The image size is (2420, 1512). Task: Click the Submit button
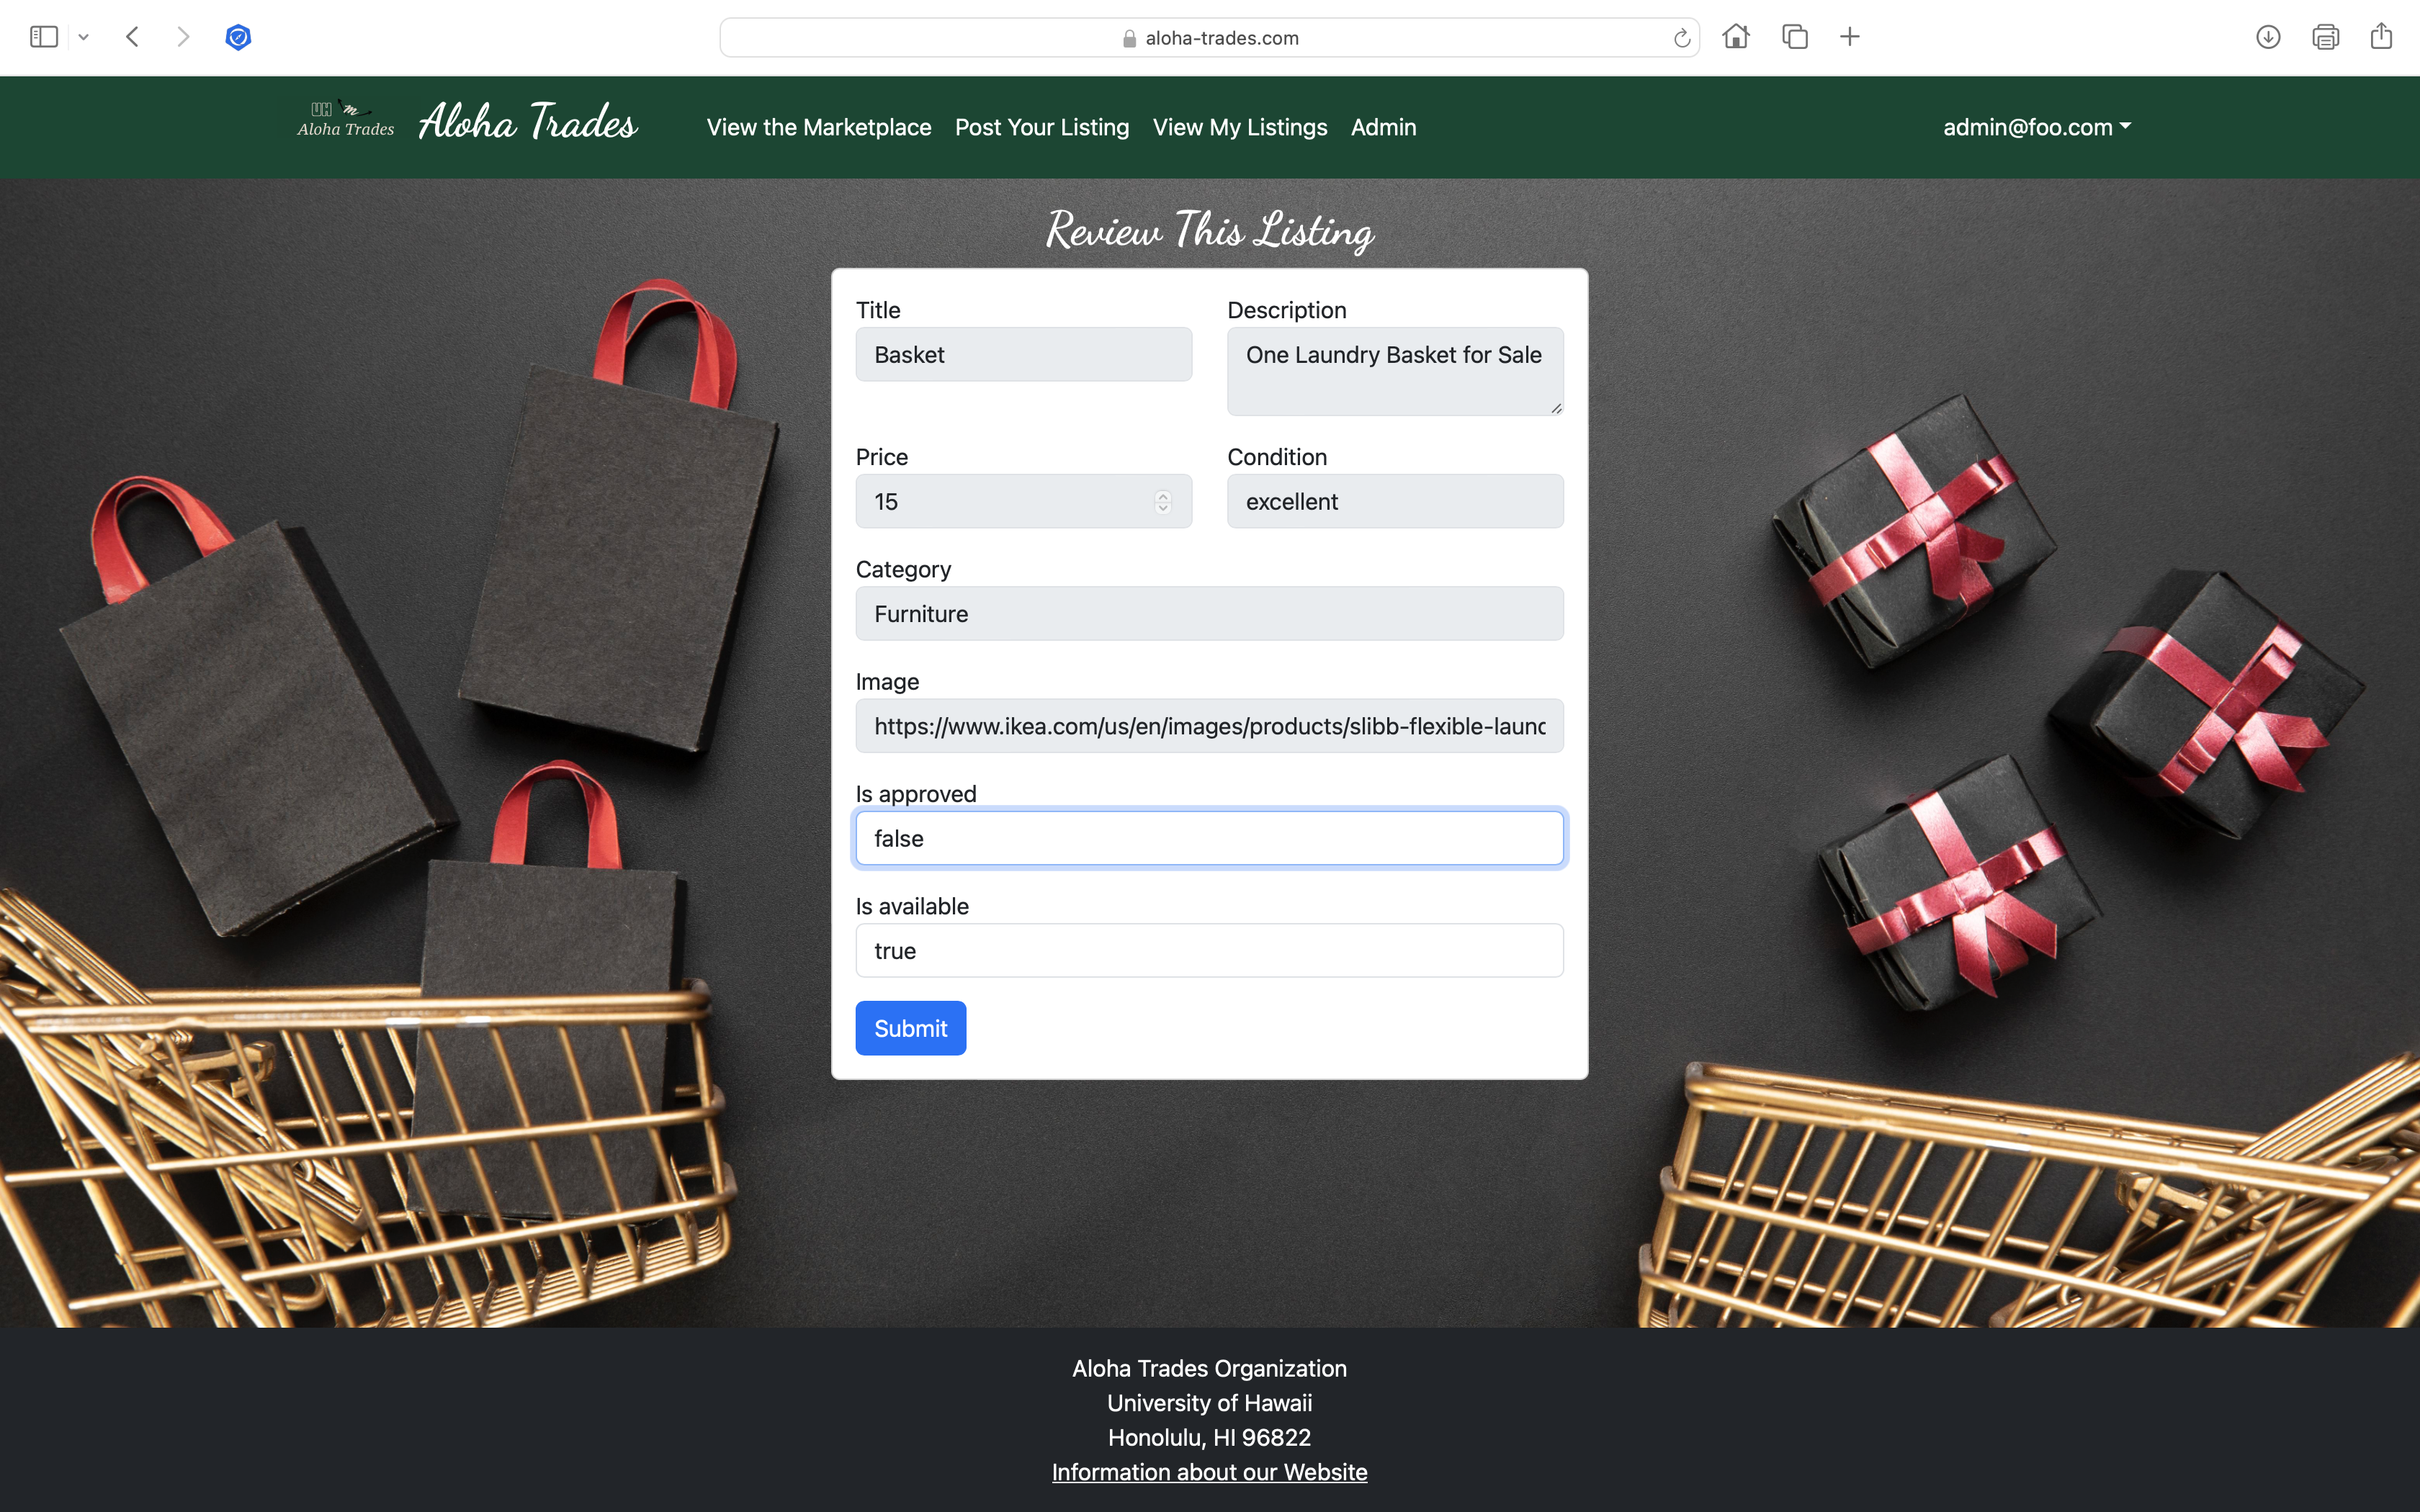pos(911,1027)
